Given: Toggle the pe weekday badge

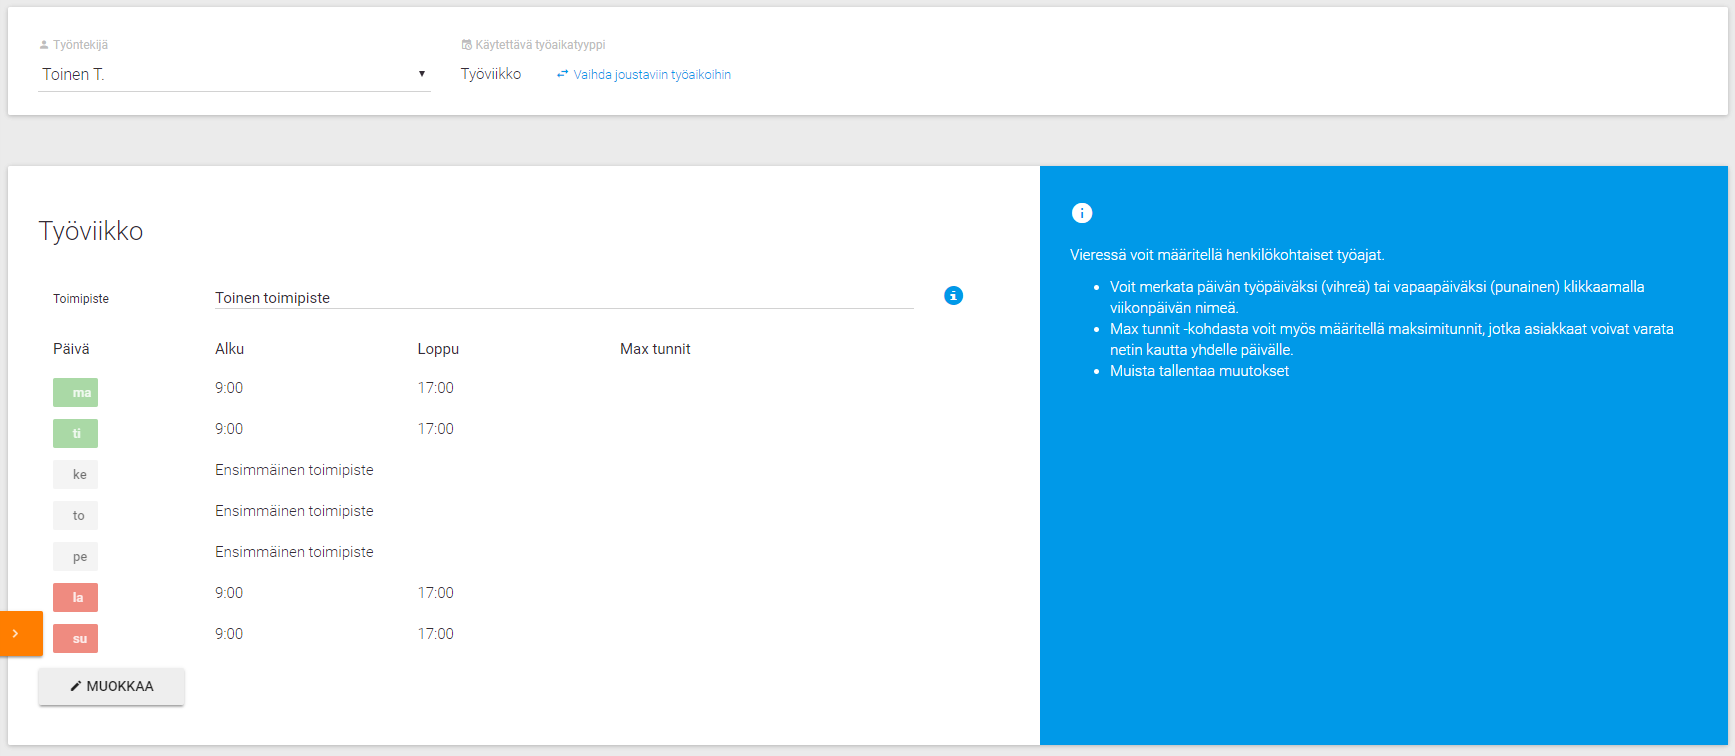Looking at the screenshot, I should pyautogui.click(x=75, y=557).
